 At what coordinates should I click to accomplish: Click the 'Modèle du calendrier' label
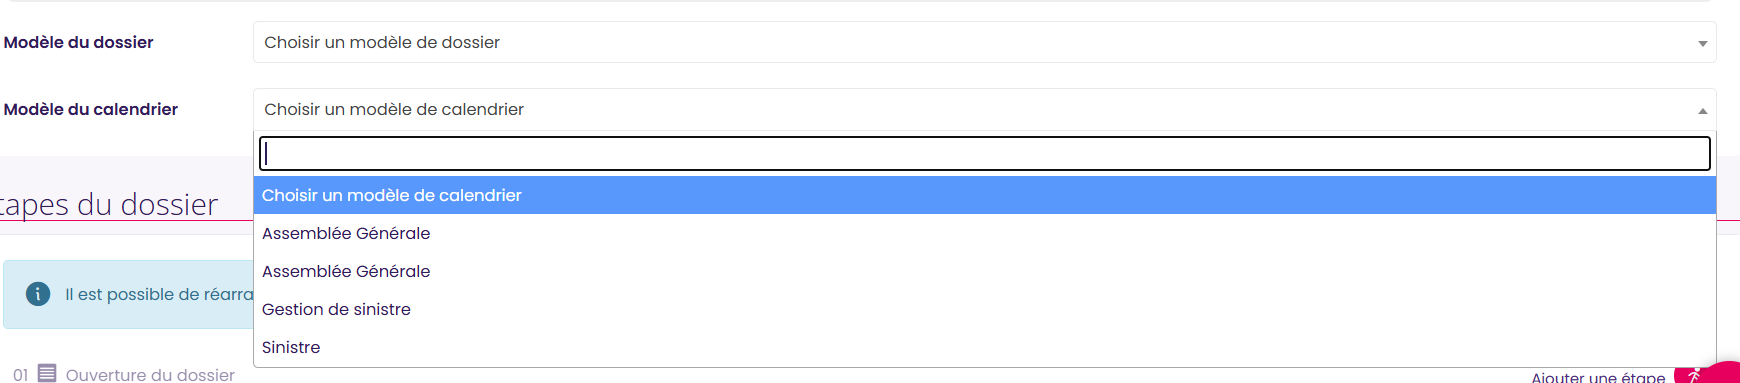pyautogui.click(x=91, y=109)
